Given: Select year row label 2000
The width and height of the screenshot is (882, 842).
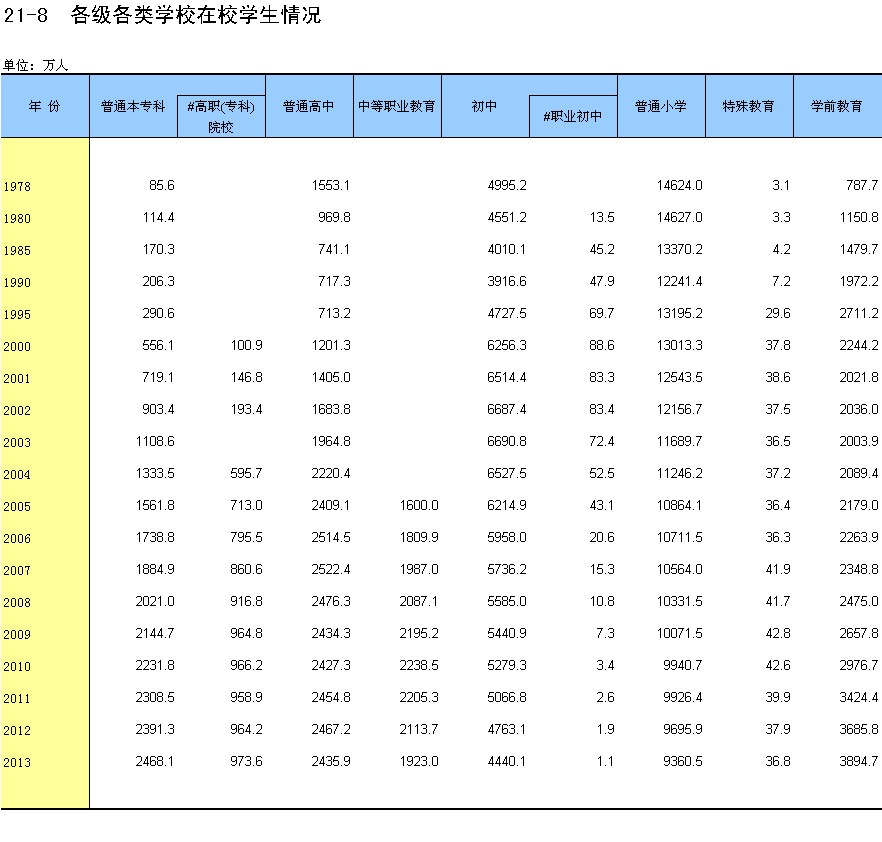Looking at the screenshot, I should (x=17, y=346).
